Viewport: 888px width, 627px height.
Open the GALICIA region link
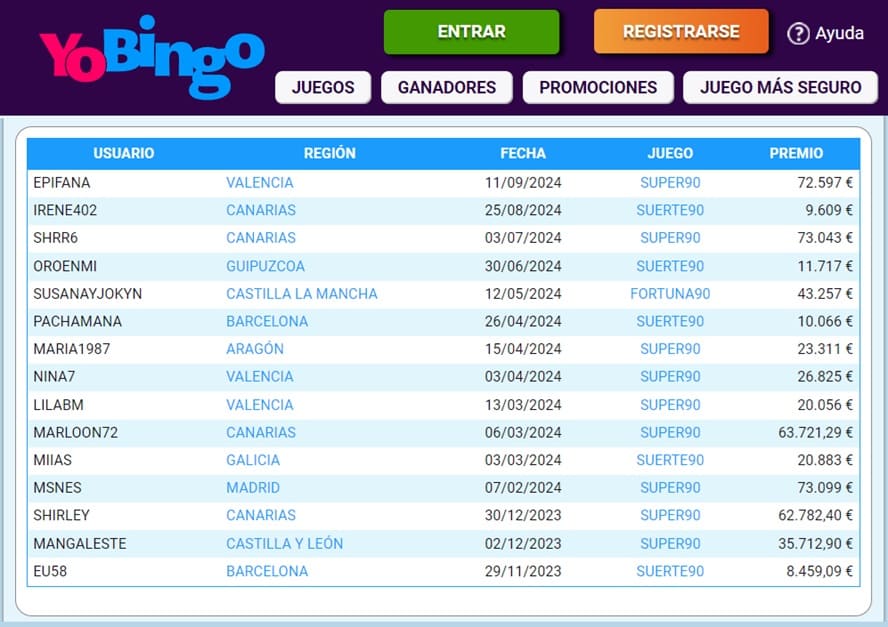(253, 459)
